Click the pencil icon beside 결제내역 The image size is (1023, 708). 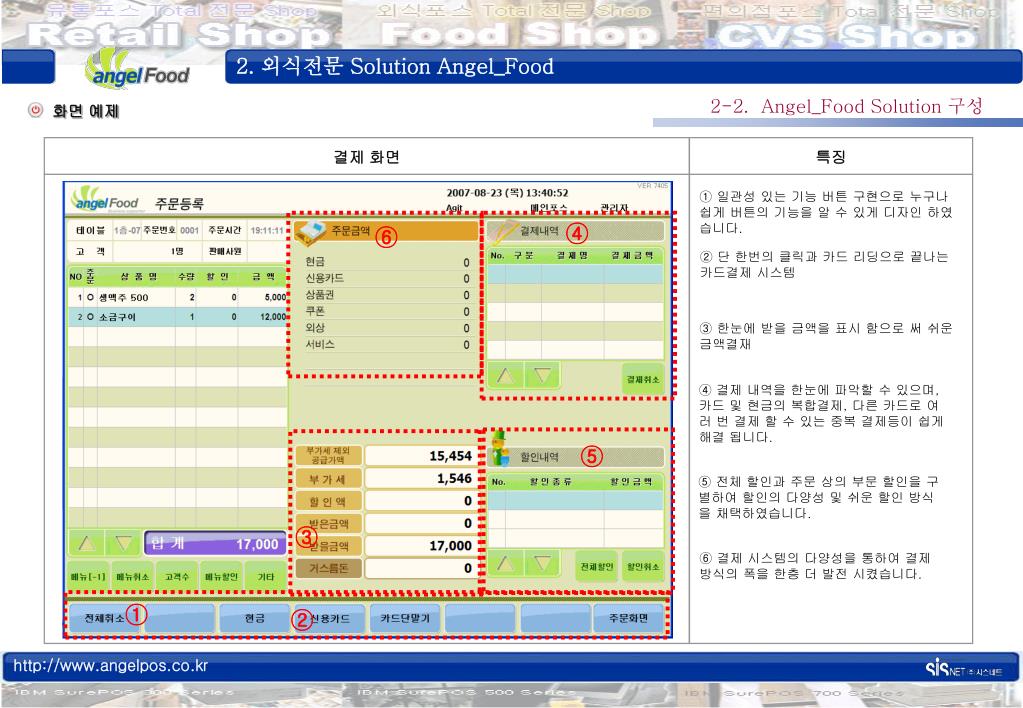click(502, 232)
